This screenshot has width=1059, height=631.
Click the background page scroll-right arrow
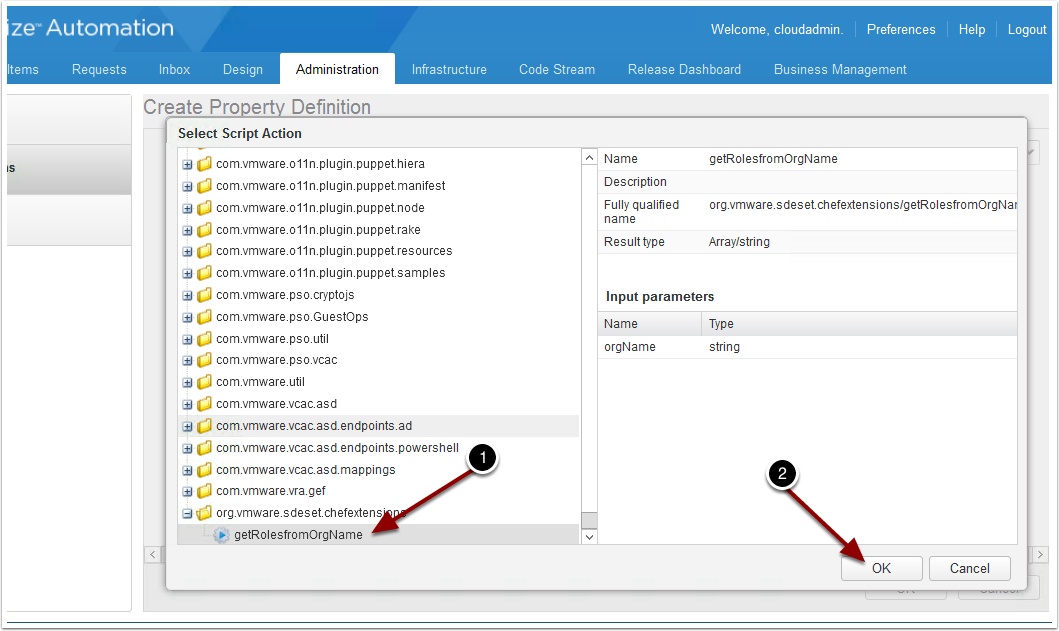[1039, 555]
